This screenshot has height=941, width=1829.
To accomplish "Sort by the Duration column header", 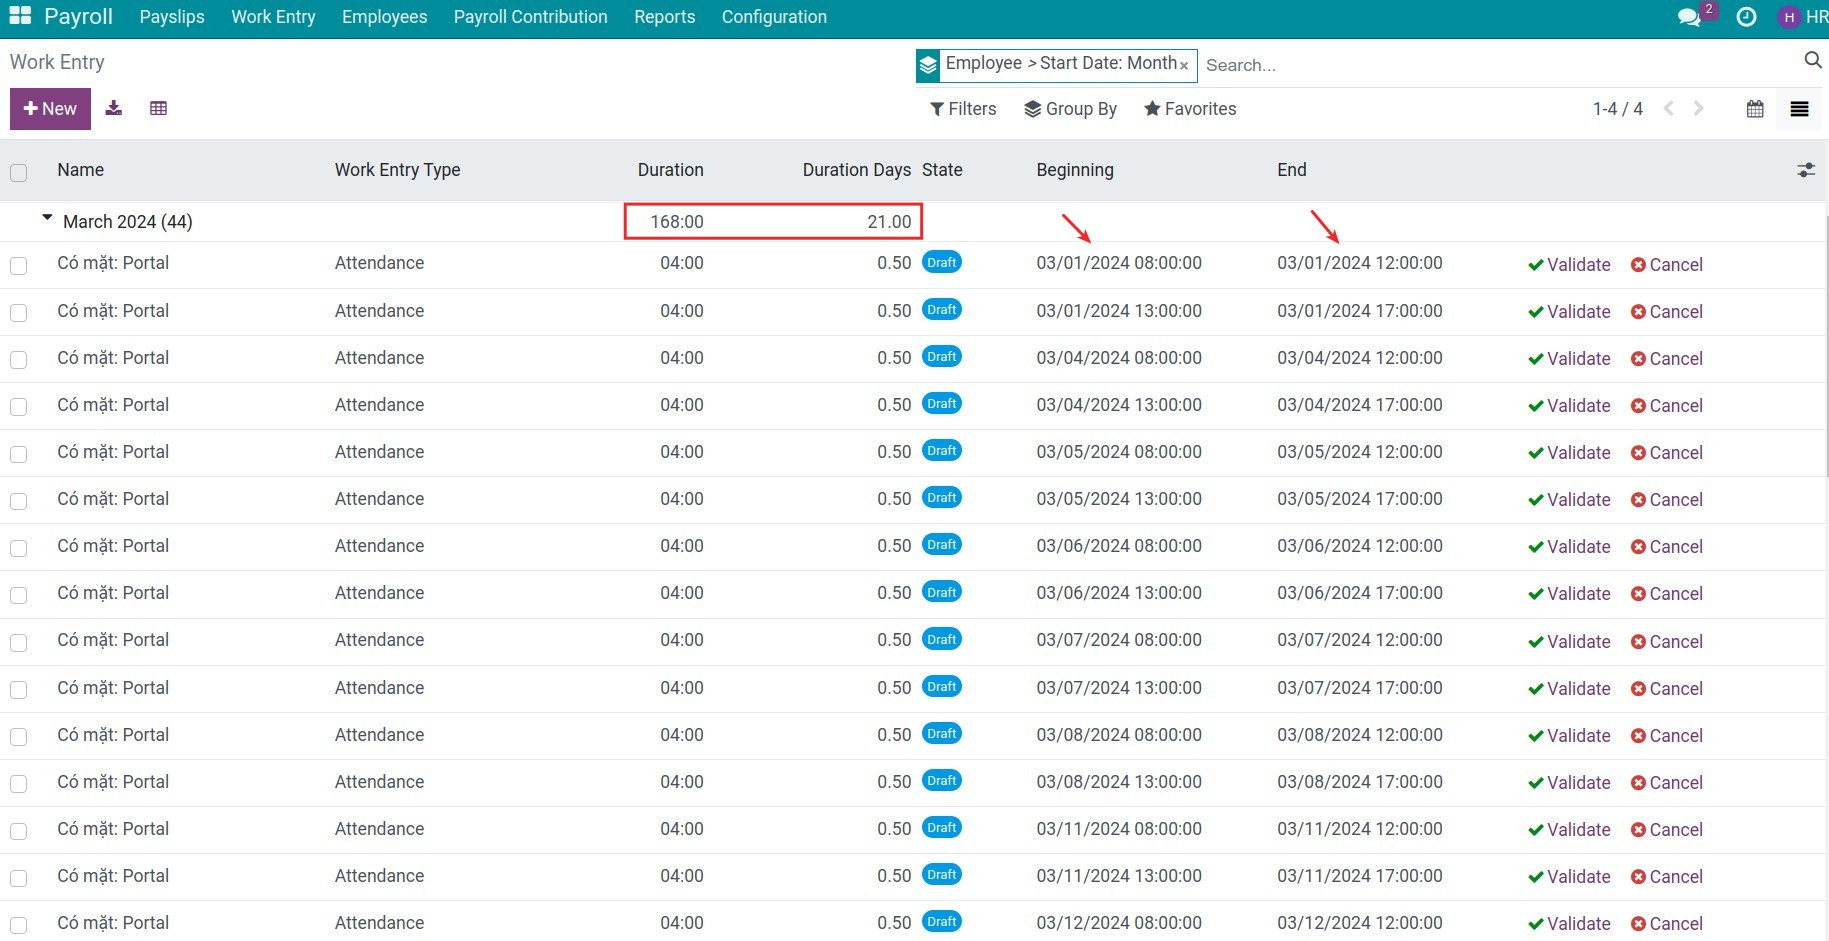I will tap(670, 170).
